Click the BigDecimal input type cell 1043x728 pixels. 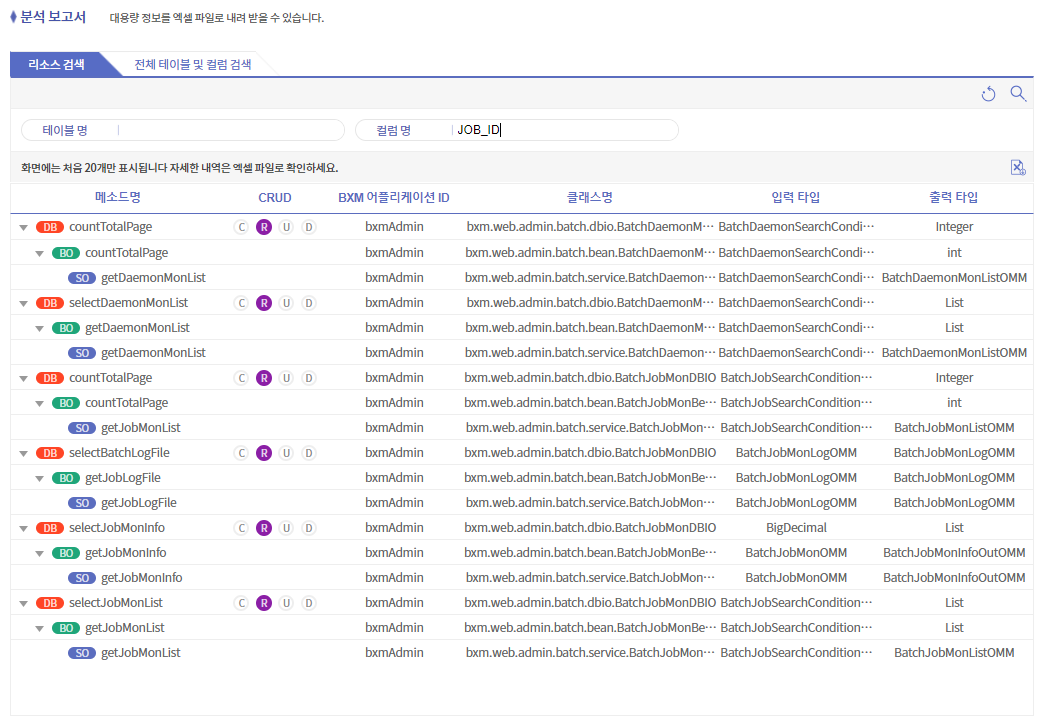[x=796, y=528]
